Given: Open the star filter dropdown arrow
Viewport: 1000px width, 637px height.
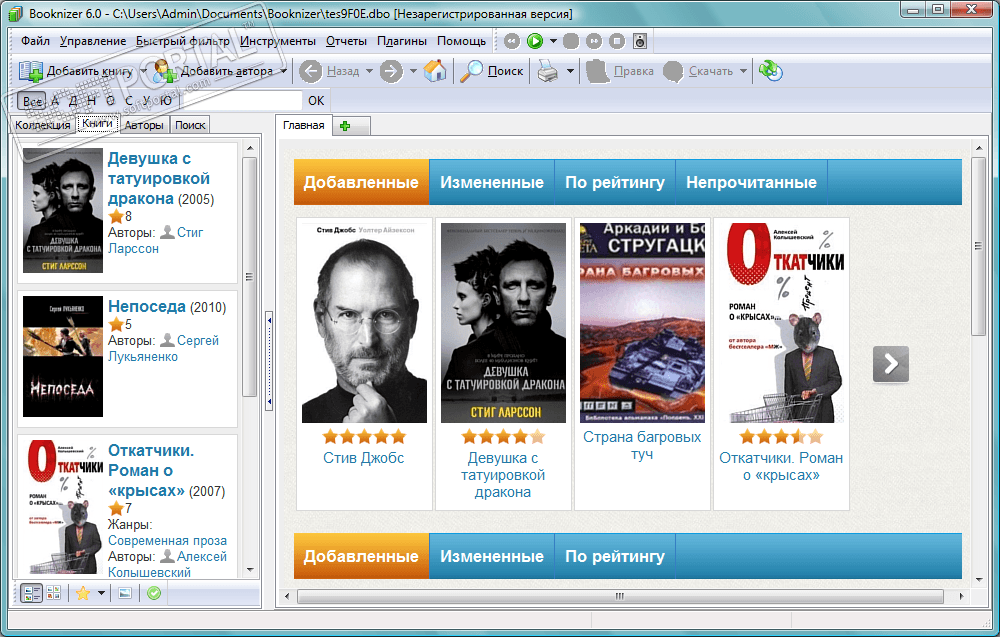Looking at the screenshot, I should (x=101, y=593).
